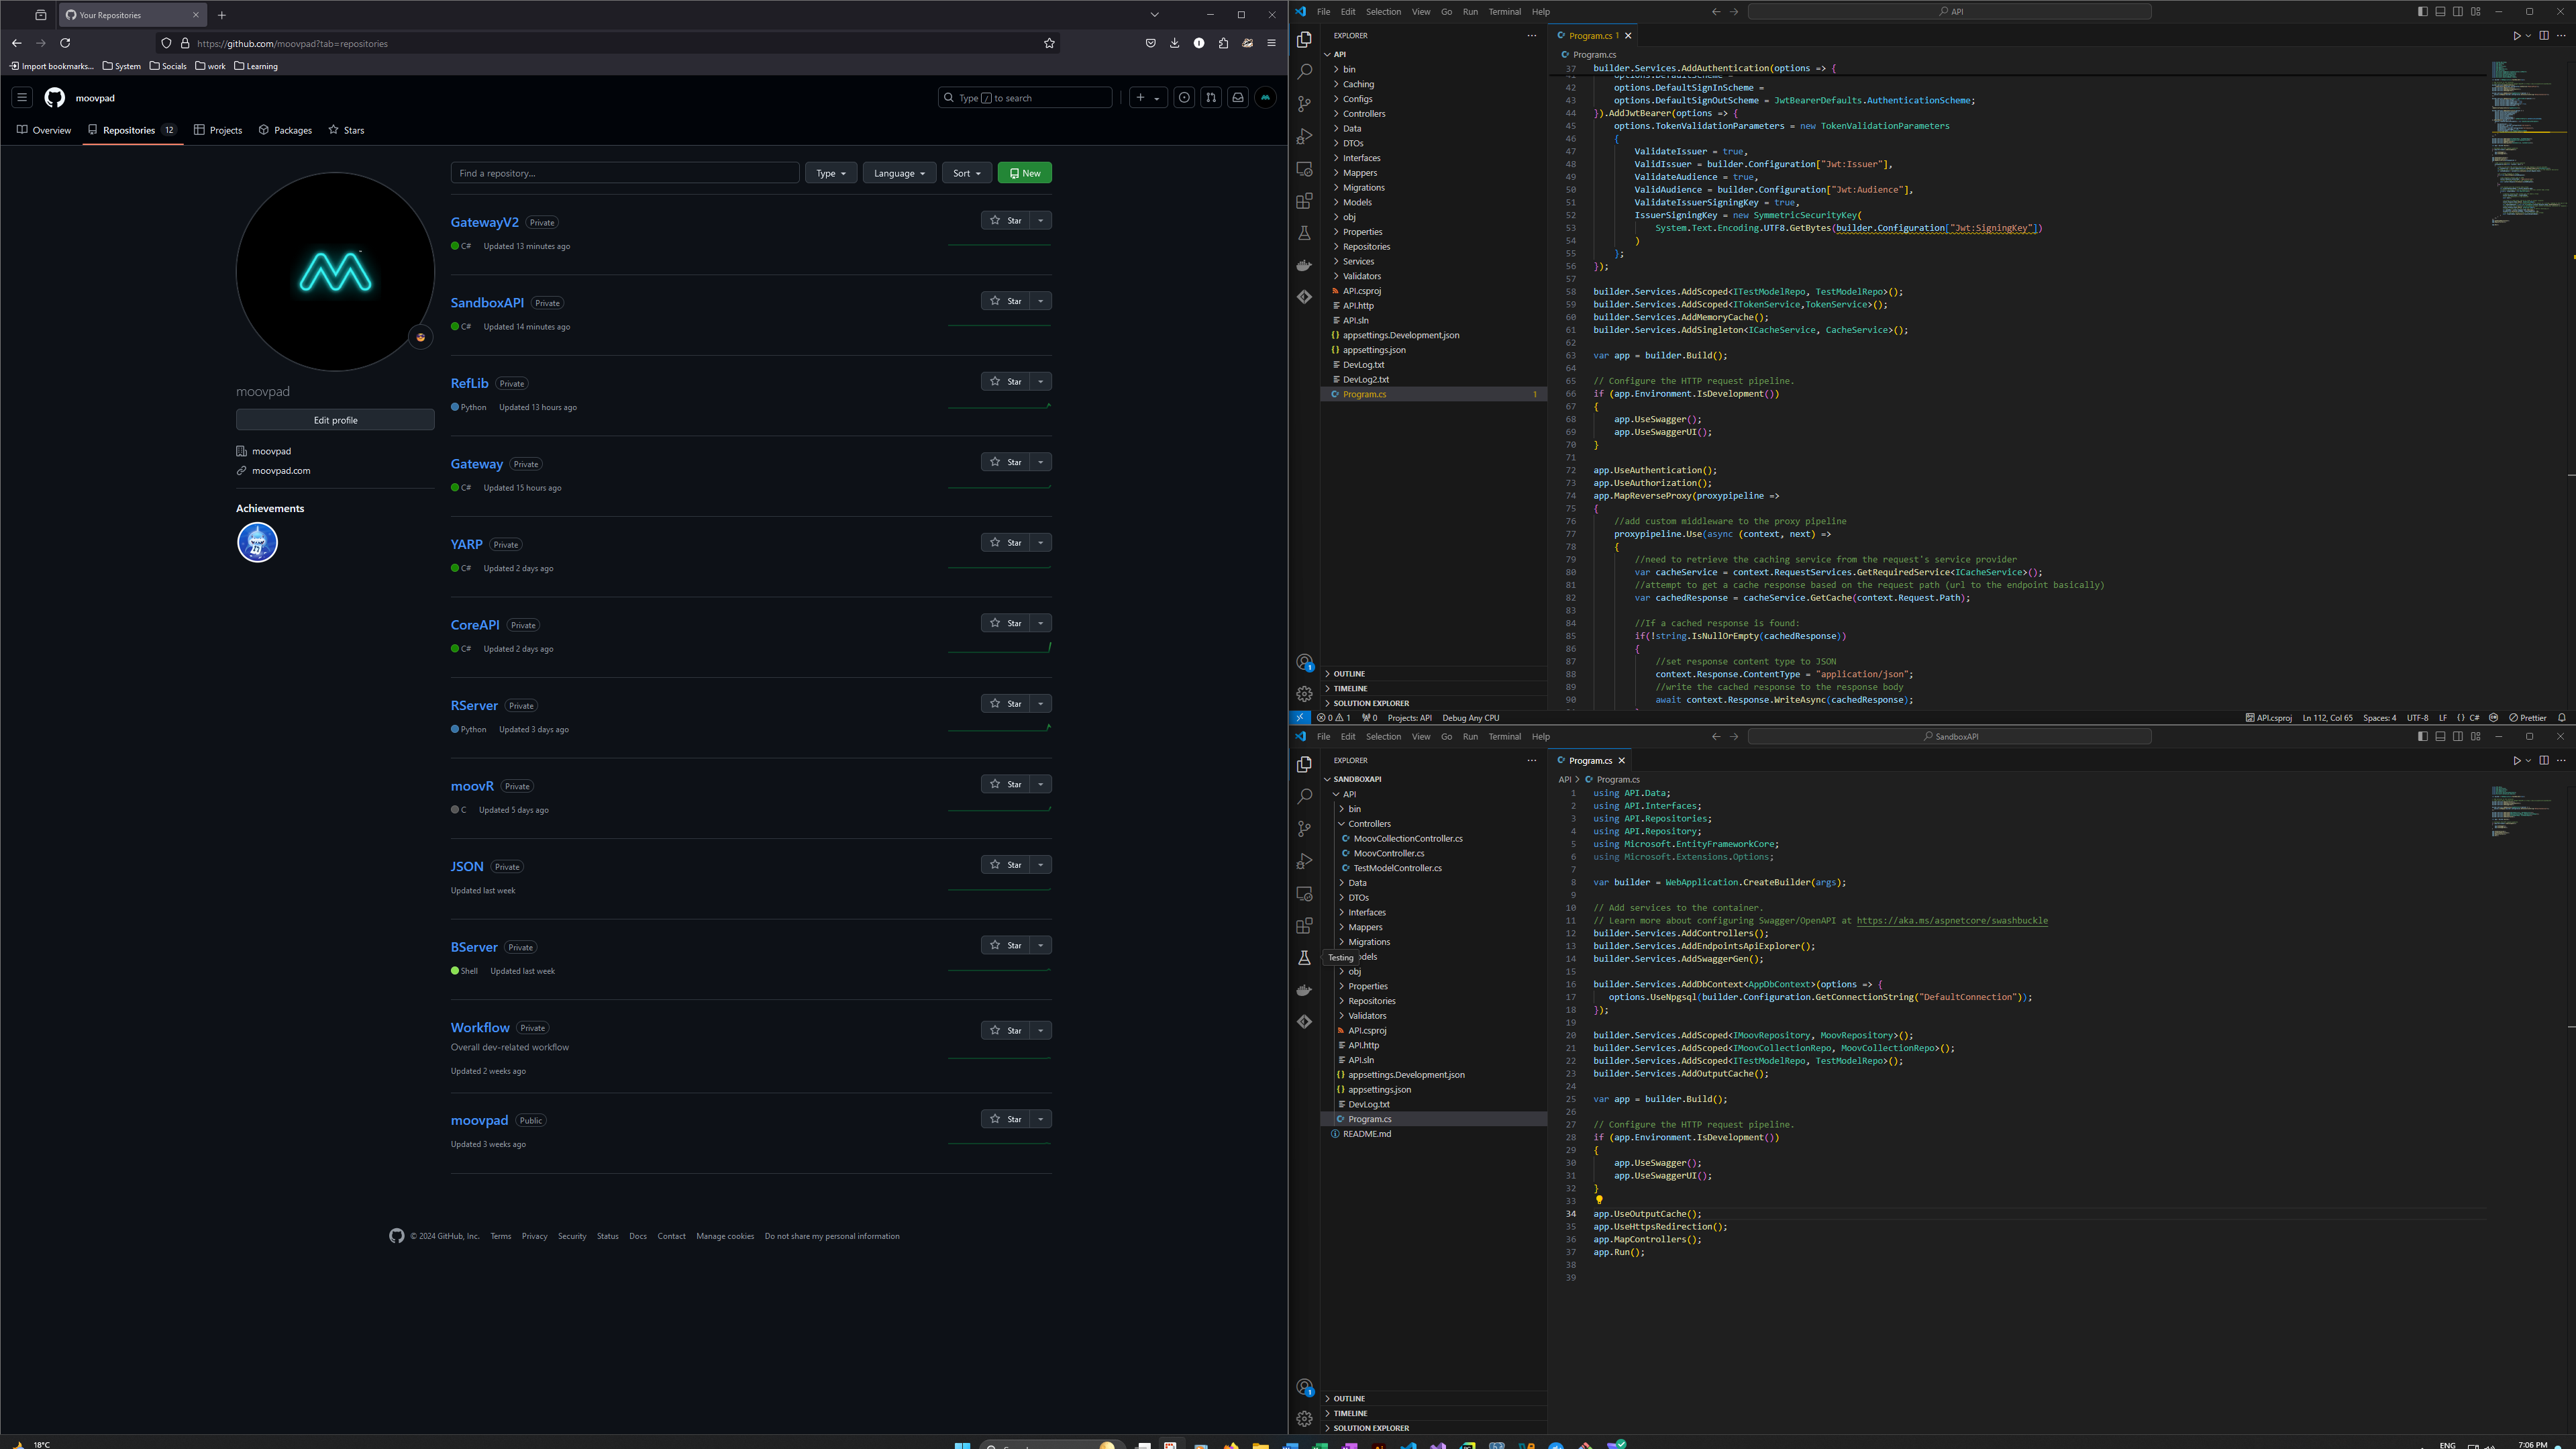The width and height of the screenshot is (2576, 1449).
Task: Open Search view in top VS Code window
Action: pyautogui.click(x=1304, y=72)
